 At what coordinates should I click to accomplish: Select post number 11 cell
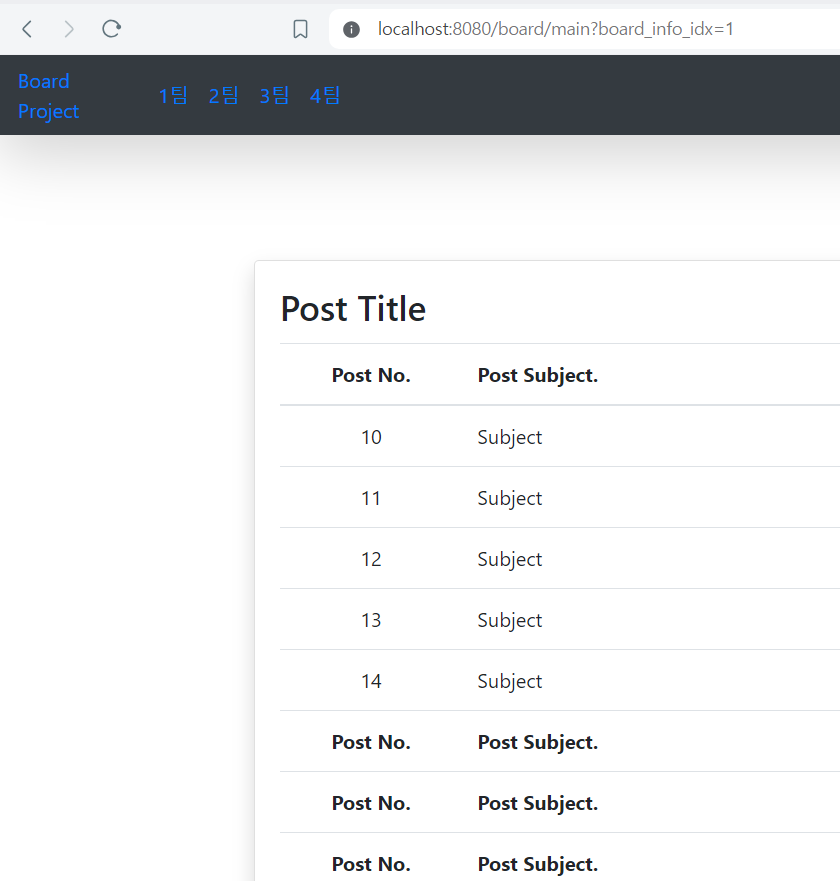click(x=371, y=498)
